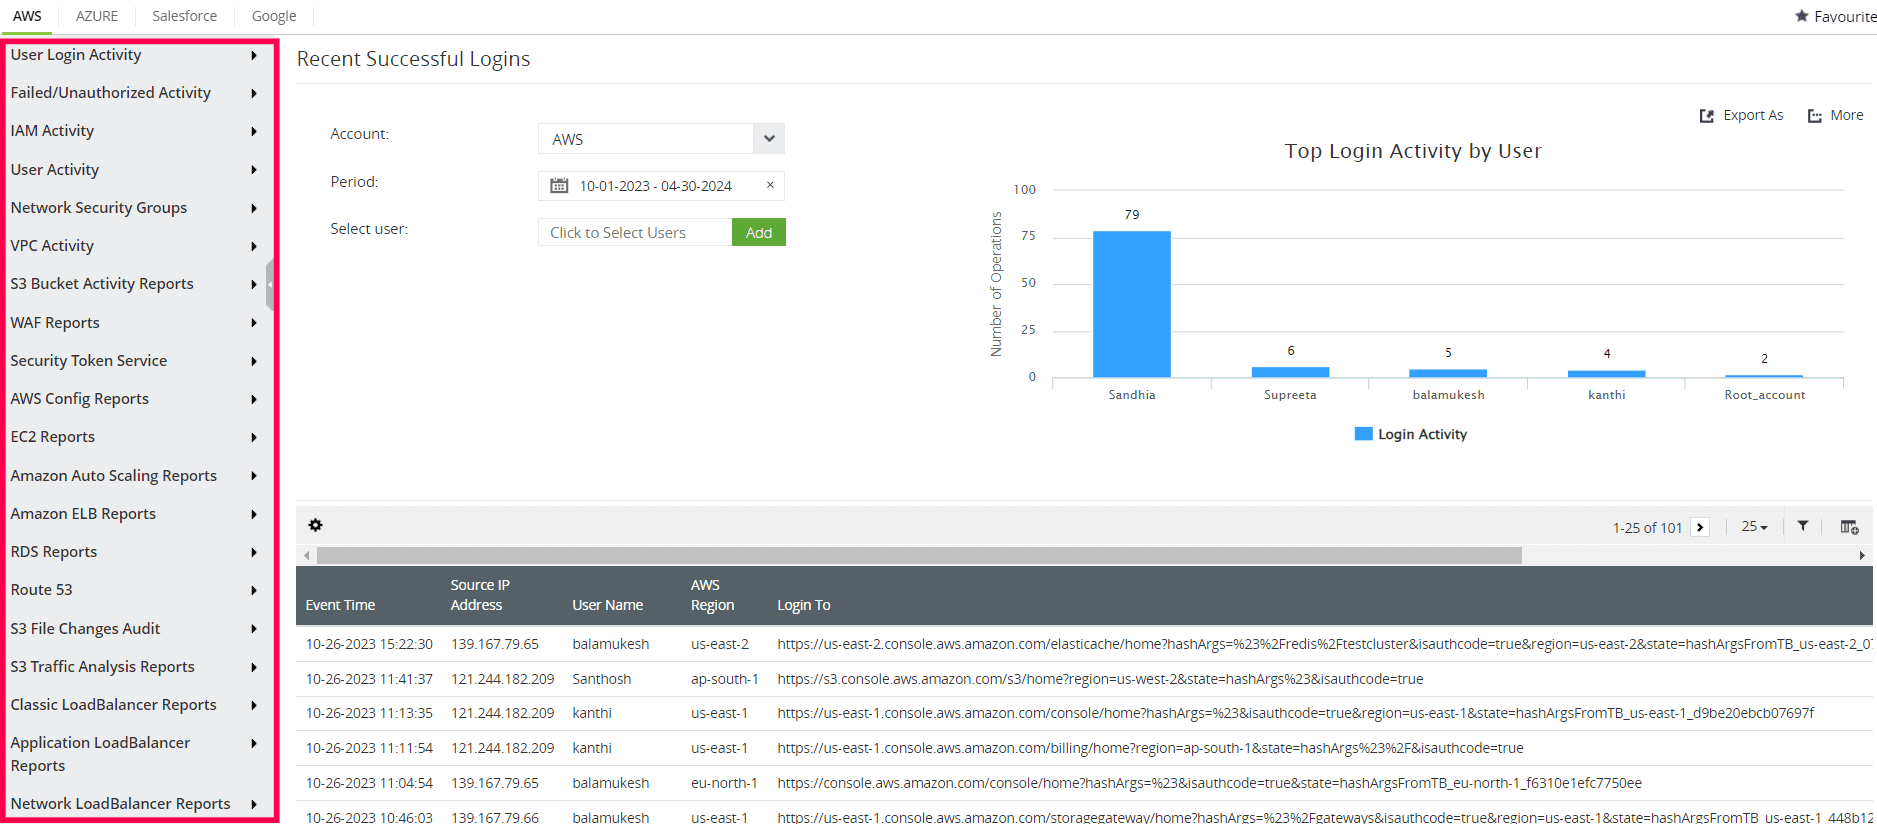Switch to the Salesforce tab
The image size is (1877, 824).
(x=184, y=16)
